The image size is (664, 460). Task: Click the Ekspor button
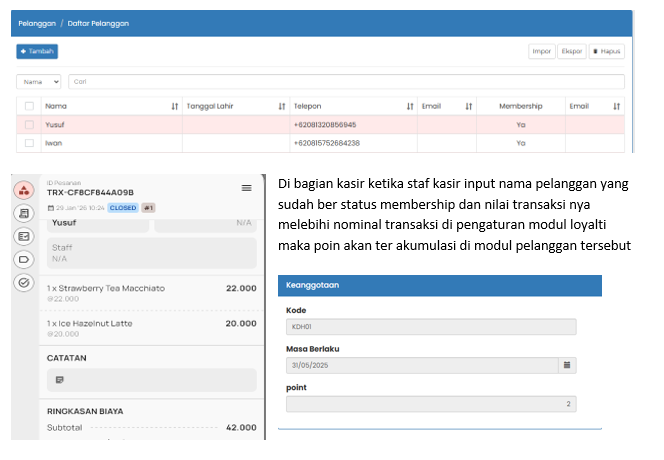point(572,51)
